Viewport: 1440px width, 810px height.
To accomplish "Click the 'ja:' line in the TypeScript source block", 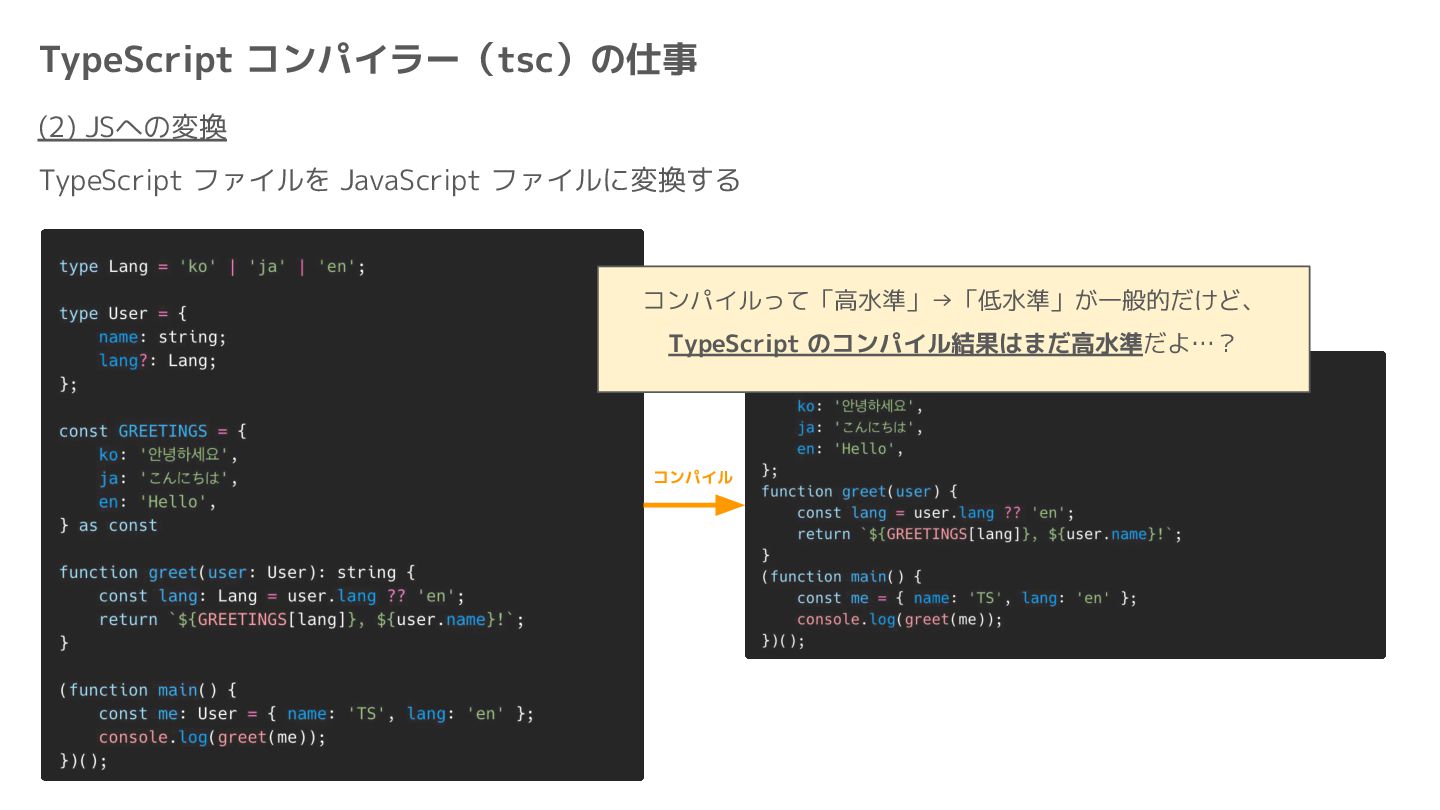I will pos(168,478).
